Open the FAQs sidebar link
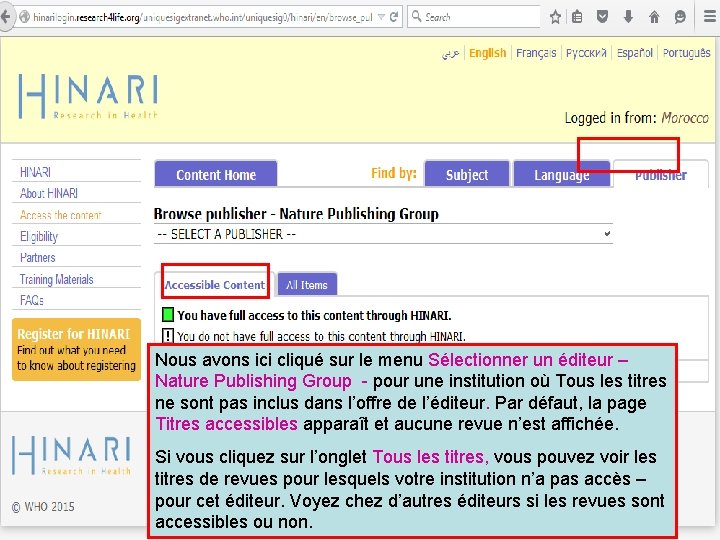720x540 pixels. [31, 300]
